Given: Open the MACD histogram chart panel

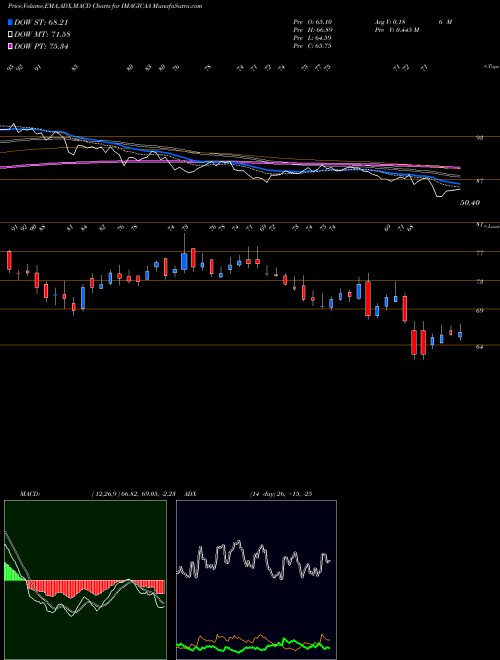Looking at the screenshot, I should pyautogui.click(x=85, y=580).
